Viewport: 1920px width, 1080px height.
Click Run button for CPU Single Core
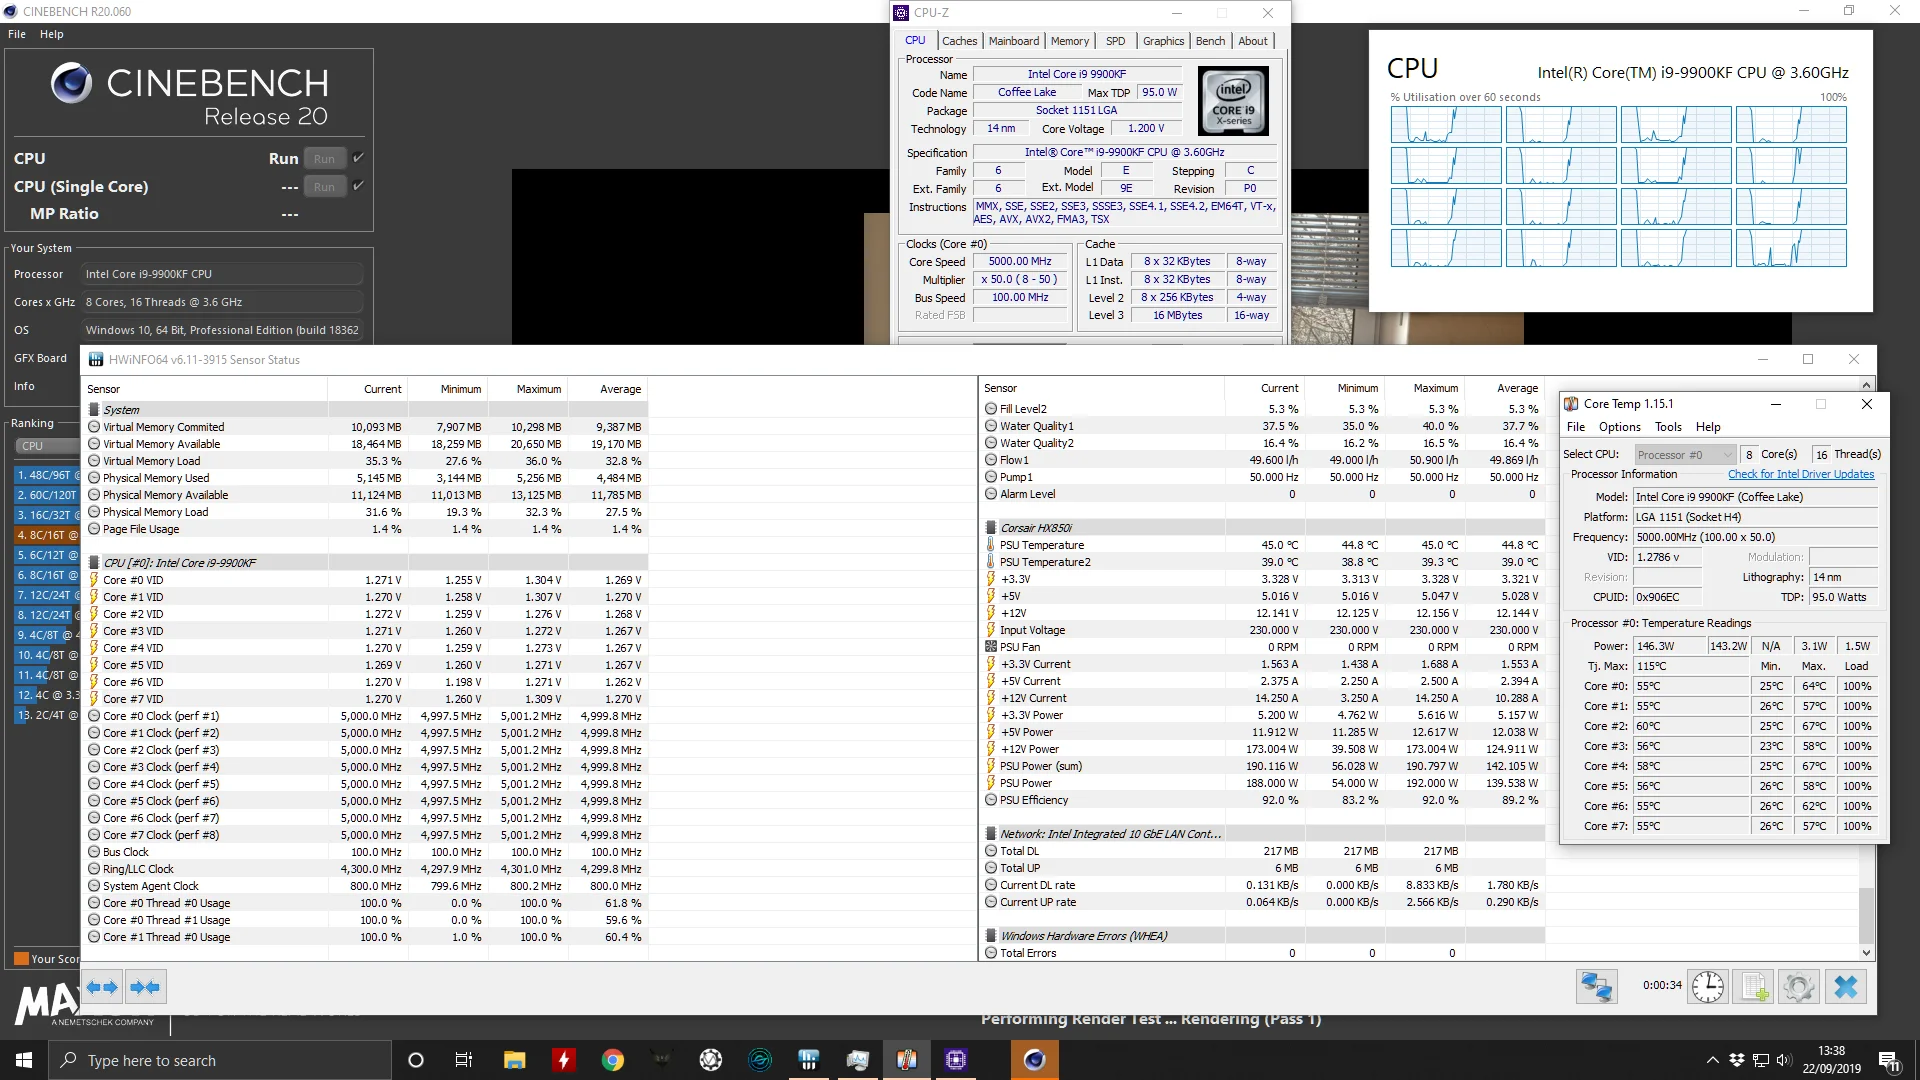(324, 187)
